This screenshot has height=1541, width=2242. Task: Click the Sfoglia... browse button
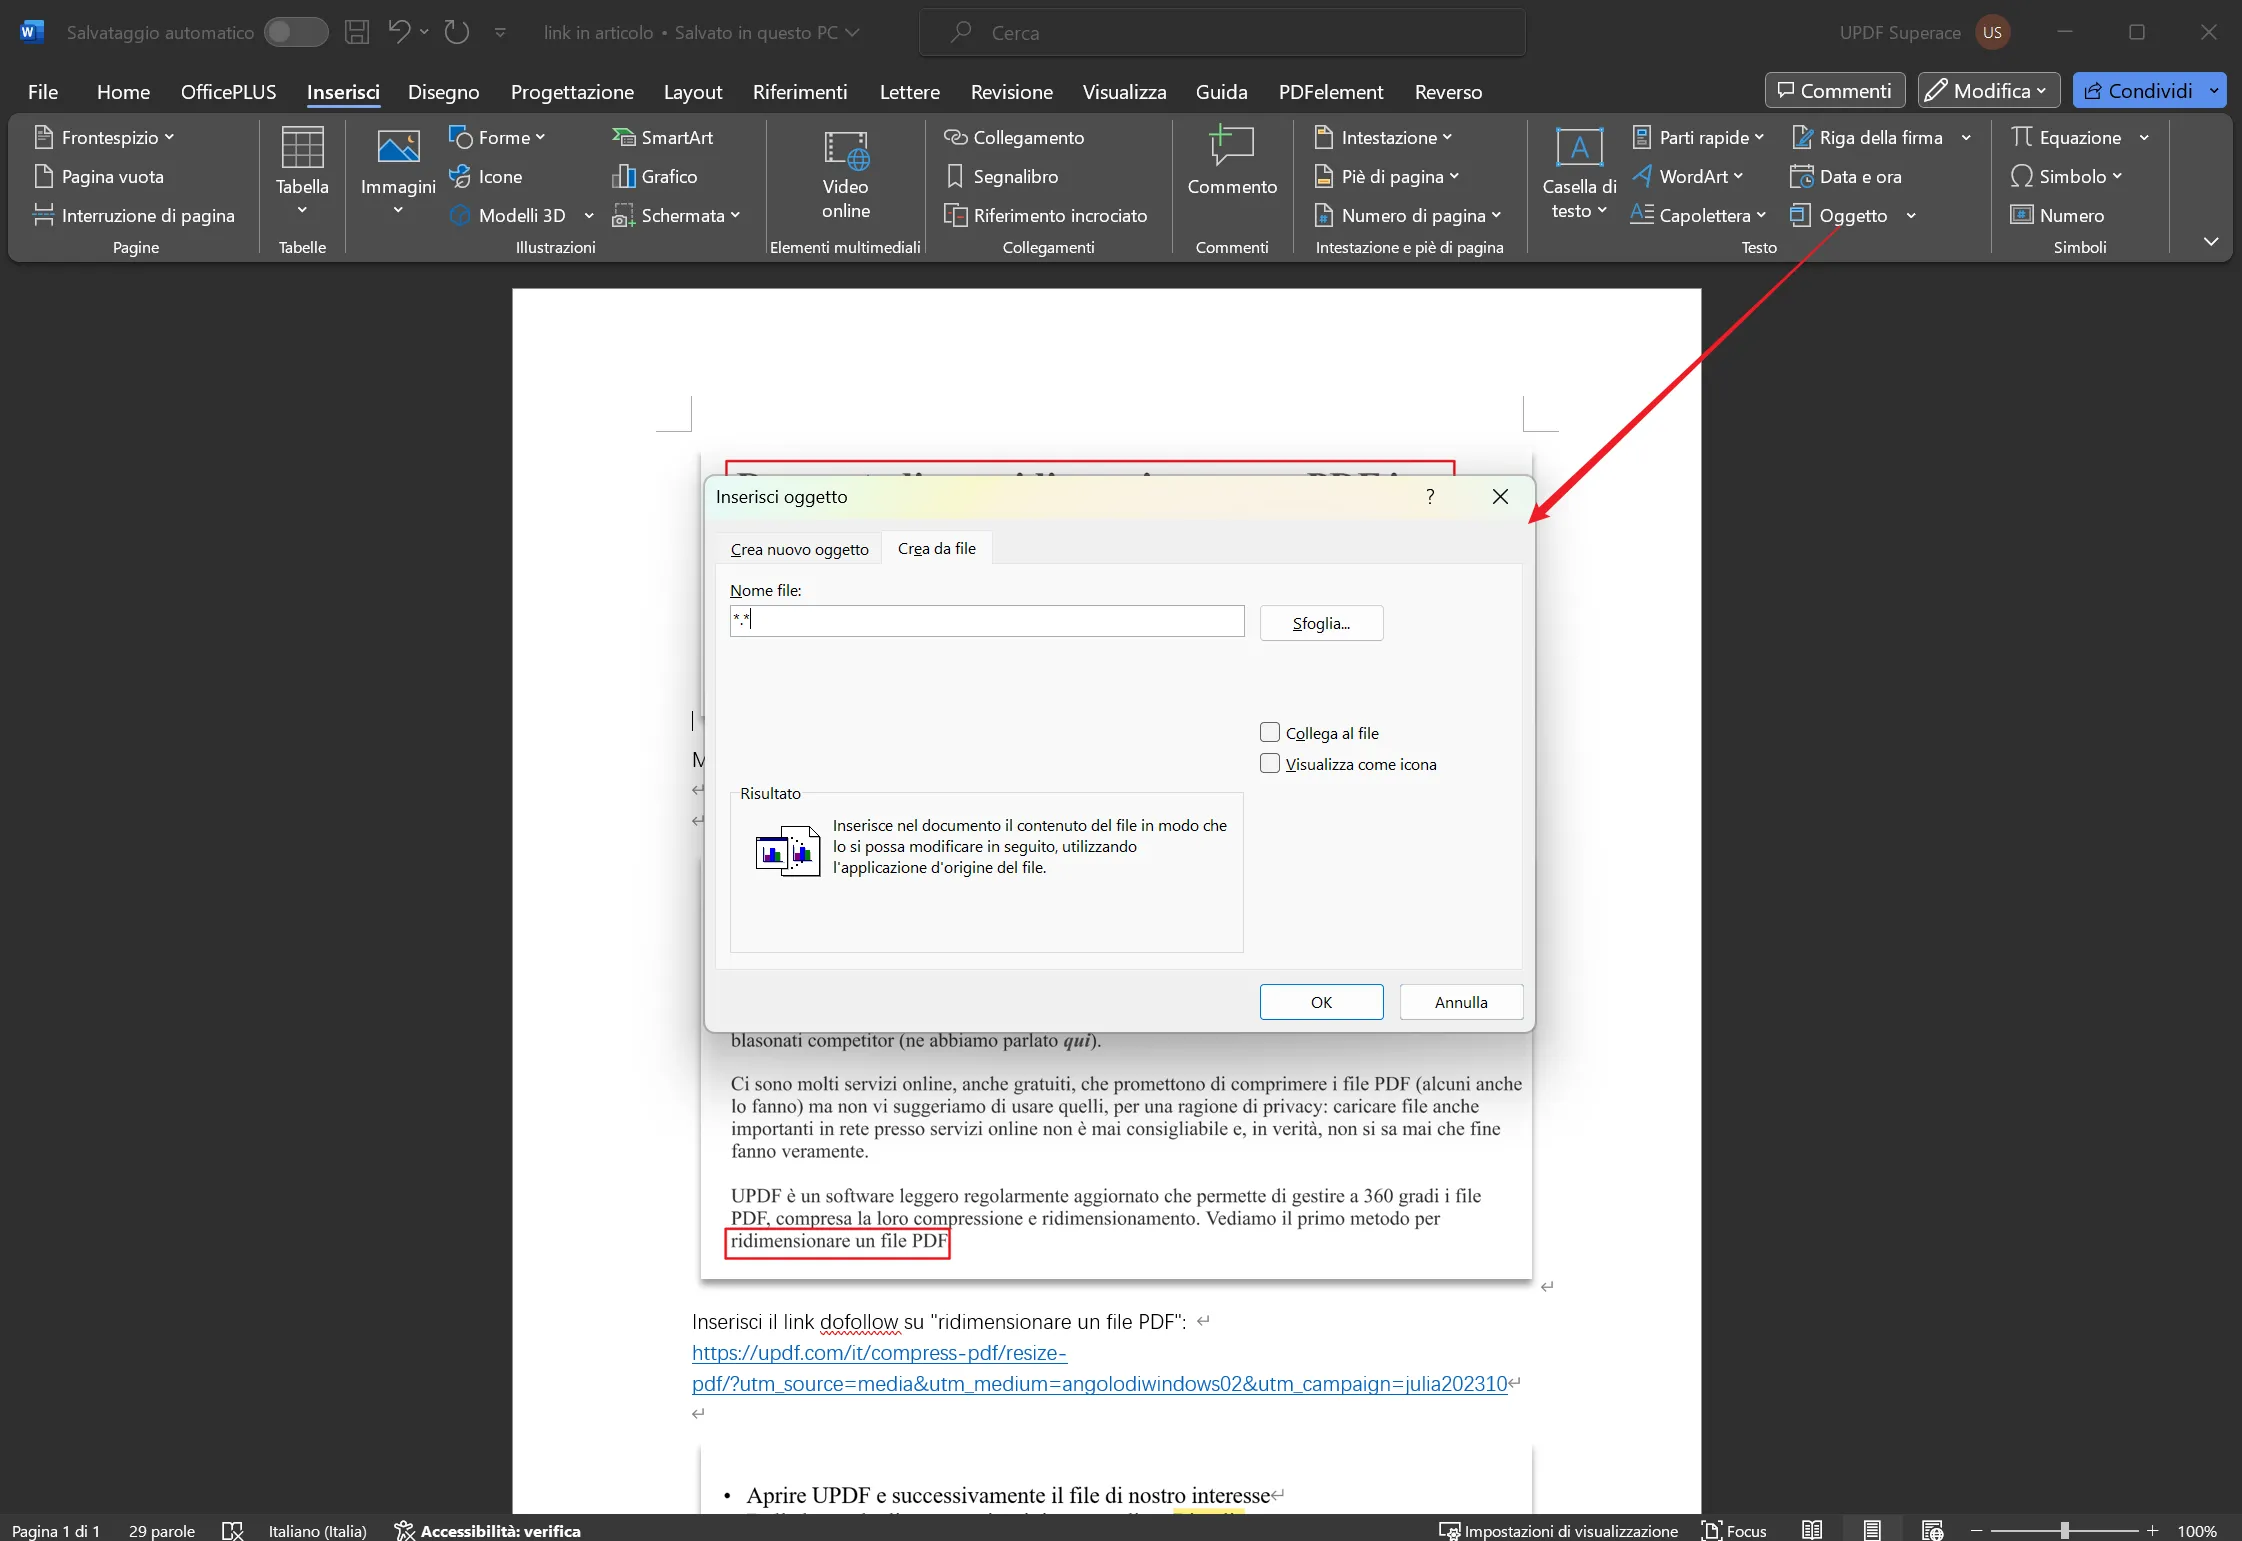tap(1321, 623)
